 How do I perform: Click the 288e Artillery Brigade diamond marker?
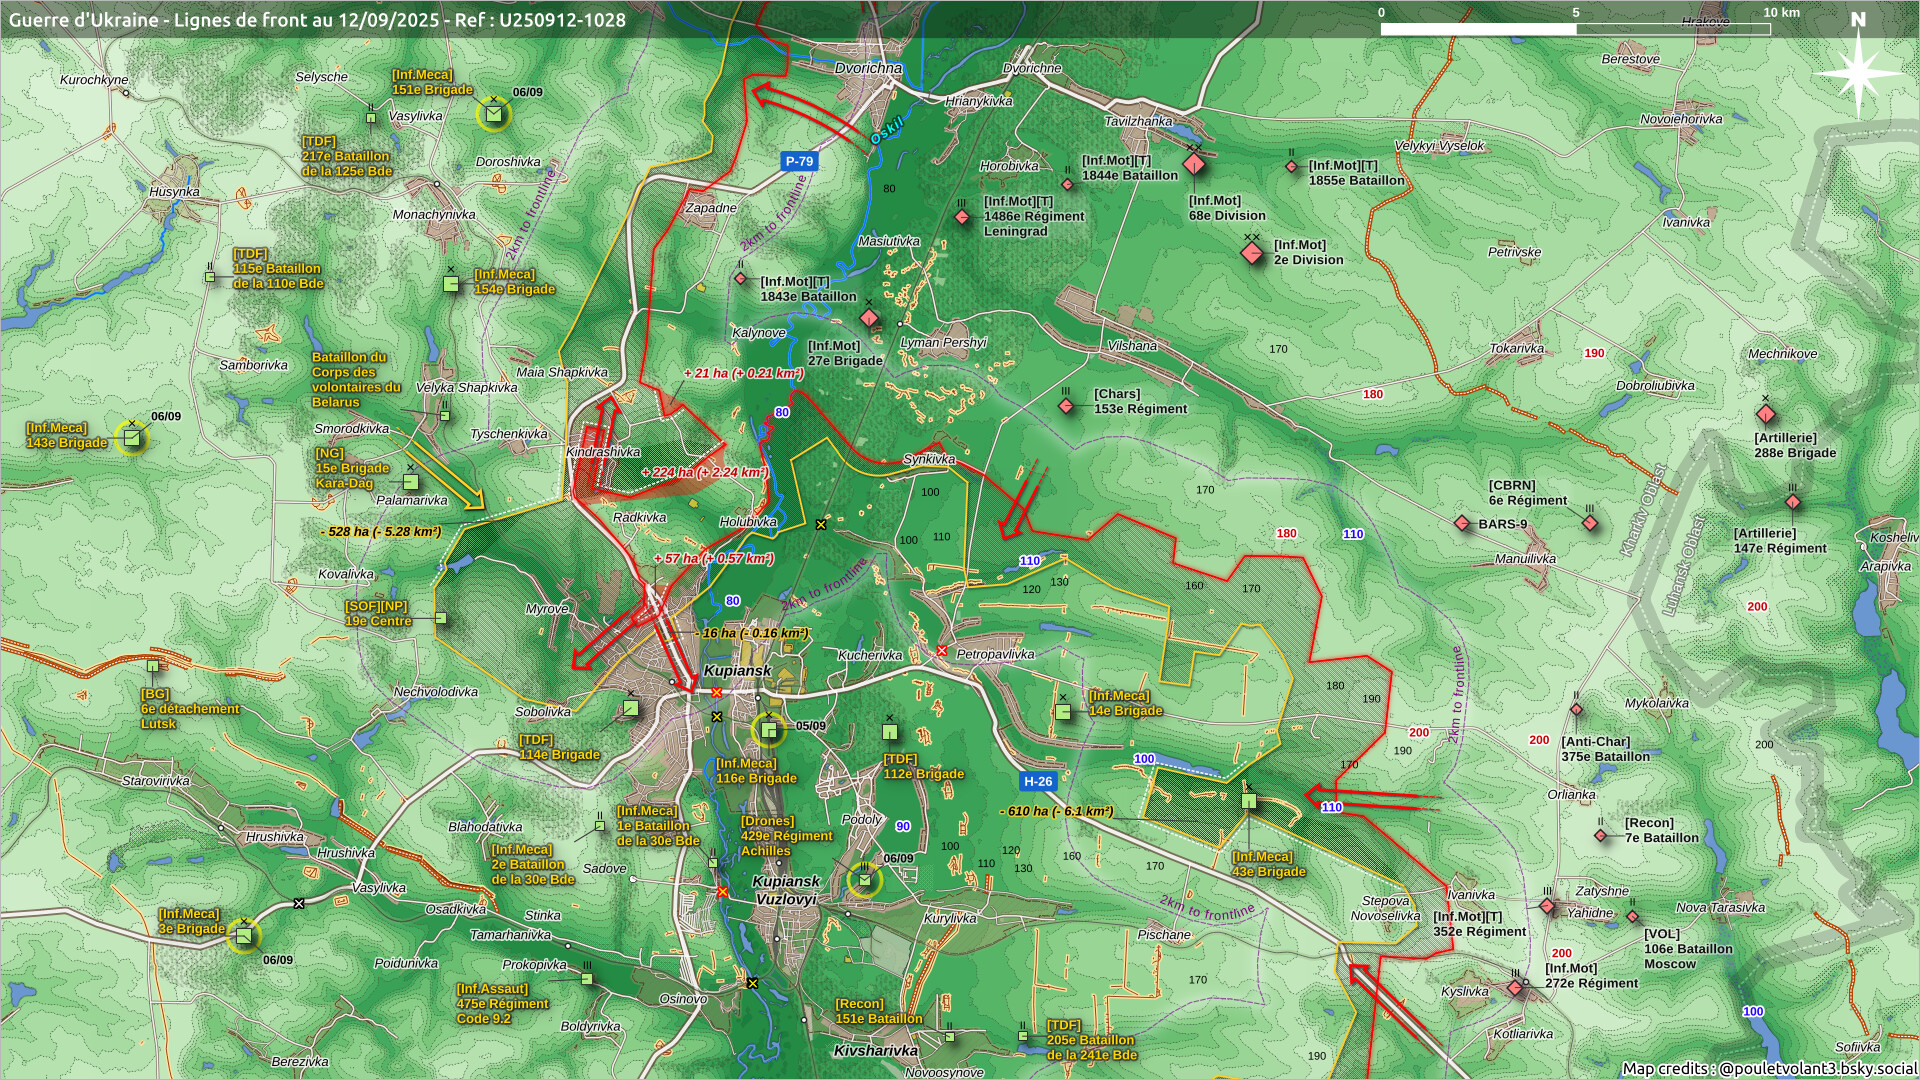[x=1765, y=414]
